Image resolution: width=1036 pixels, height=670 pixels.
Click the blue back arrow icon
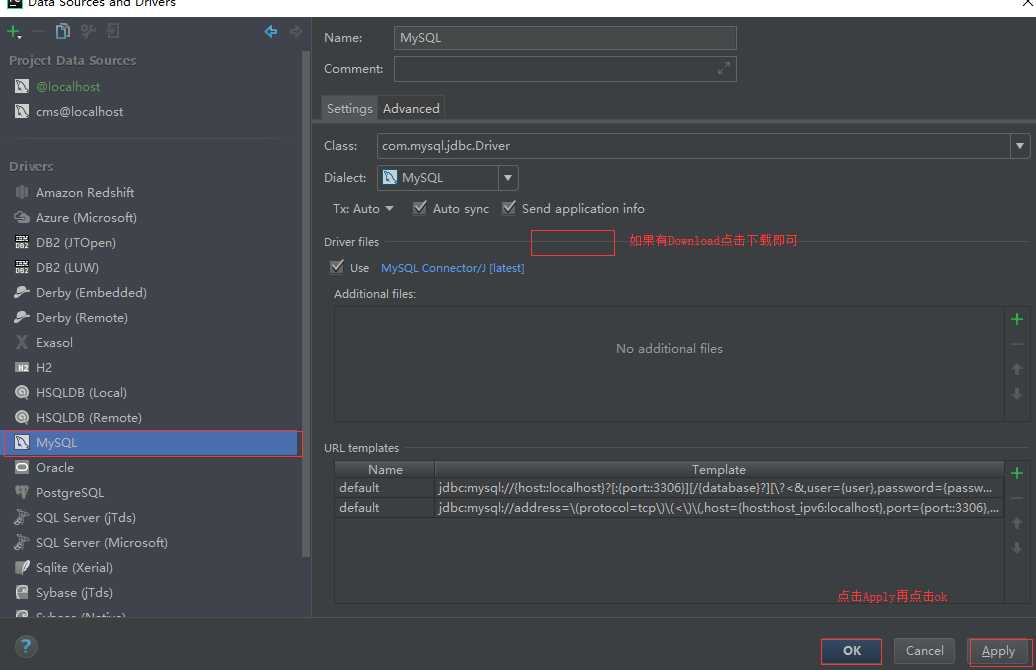[271, 31]
